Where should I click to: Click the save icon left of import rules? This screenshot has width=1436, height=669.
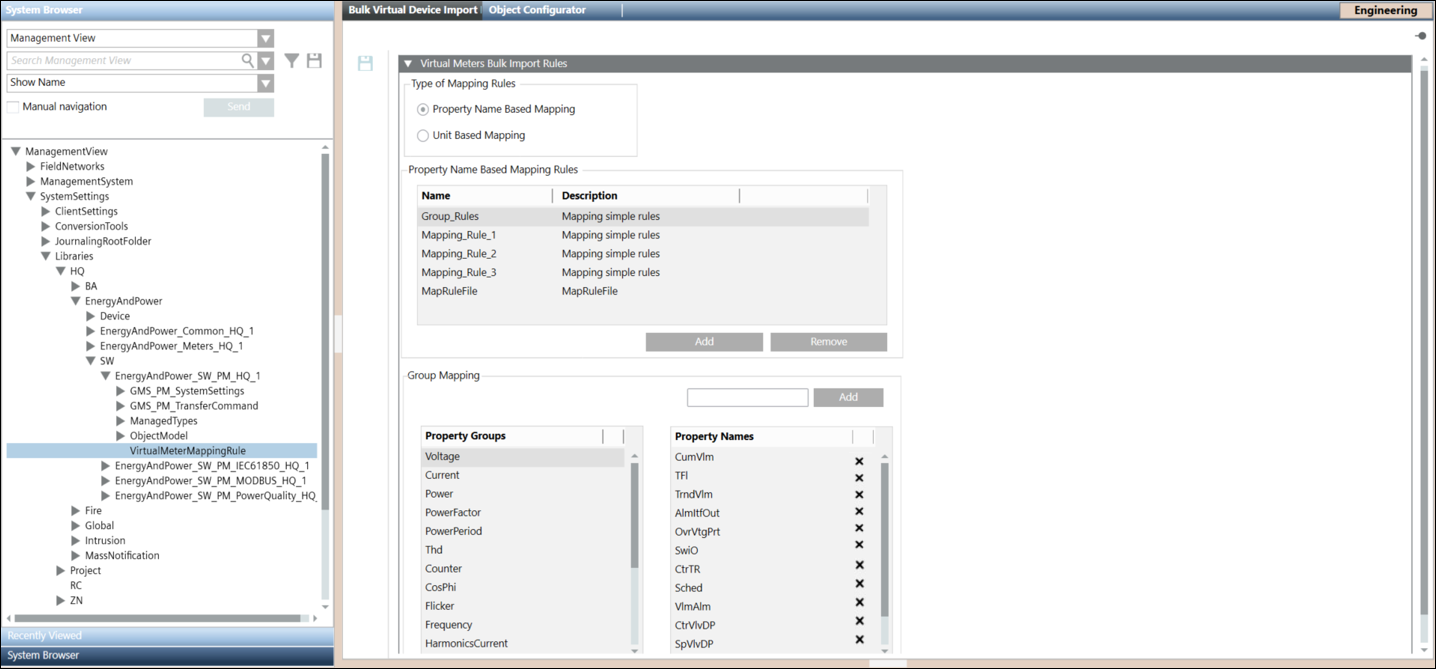(x=365, y=64)
